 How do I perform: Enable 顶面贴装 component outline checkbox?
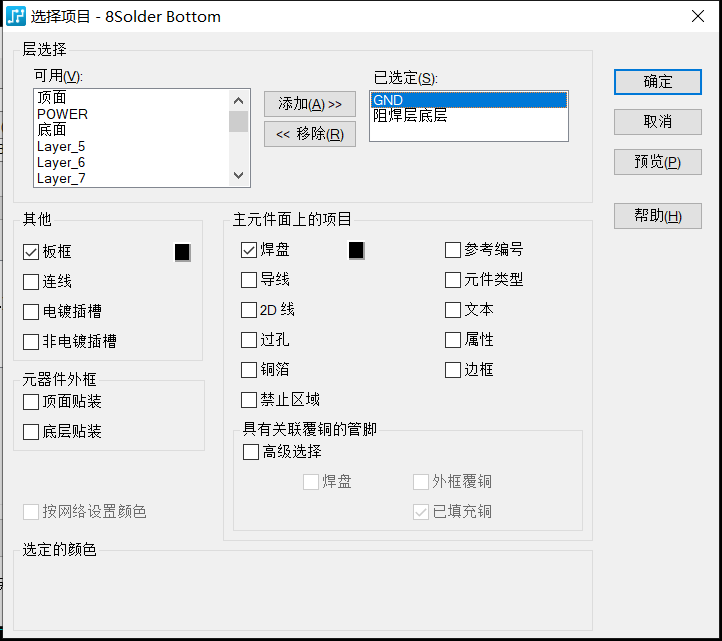(x=31, y=402)
